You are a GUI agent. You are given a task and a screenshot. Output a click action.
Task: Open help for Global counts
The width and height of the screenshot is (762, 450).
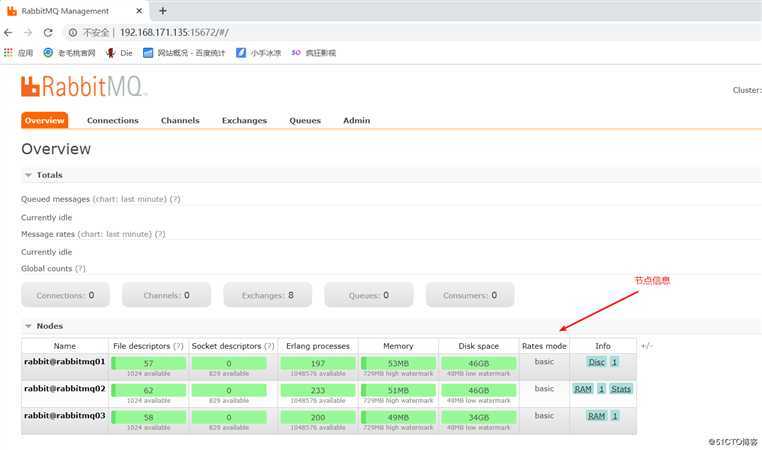click(81, 269)
